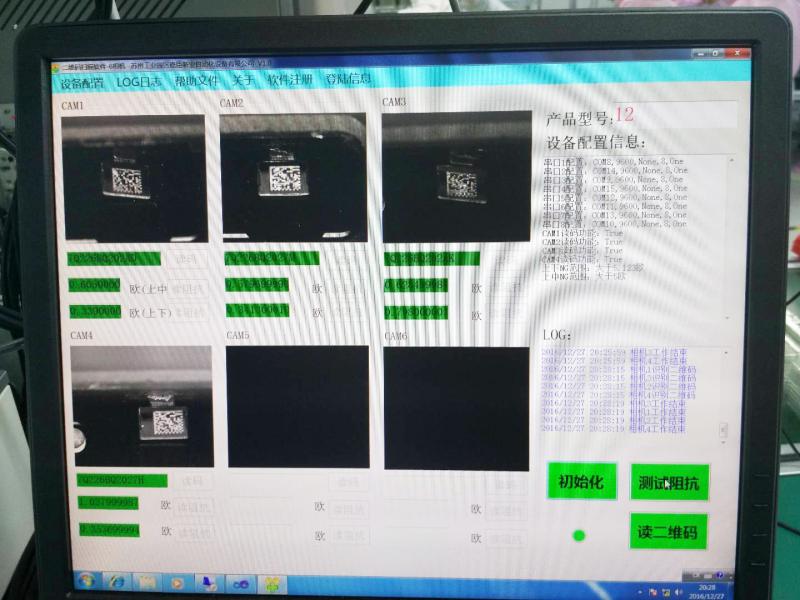Click the CAM4 lower green resistance field
The image size is (800, 600).
point(109,530)
